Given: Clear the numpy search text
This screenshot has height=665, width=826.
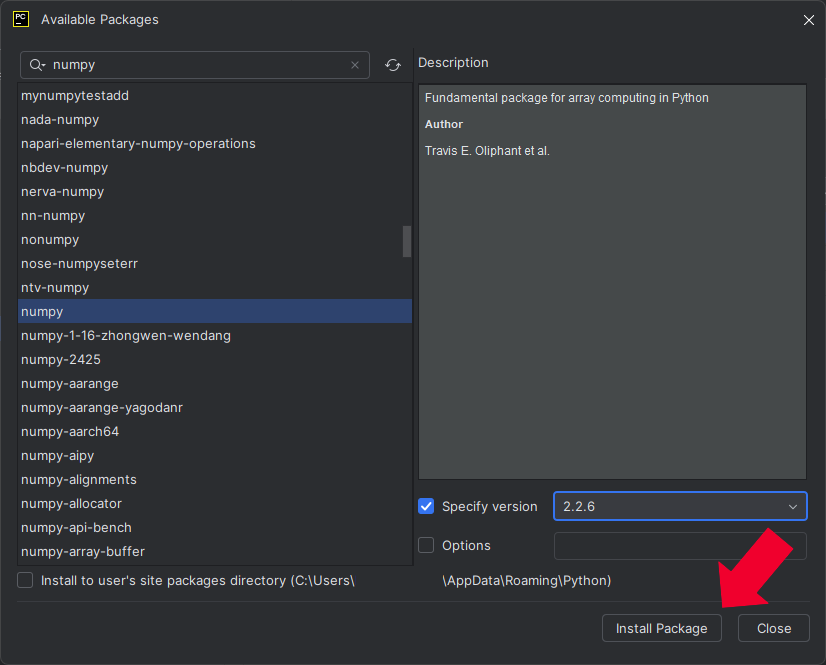Looking at the screenshot, I should pyautogui.click(x=355, y=65).
